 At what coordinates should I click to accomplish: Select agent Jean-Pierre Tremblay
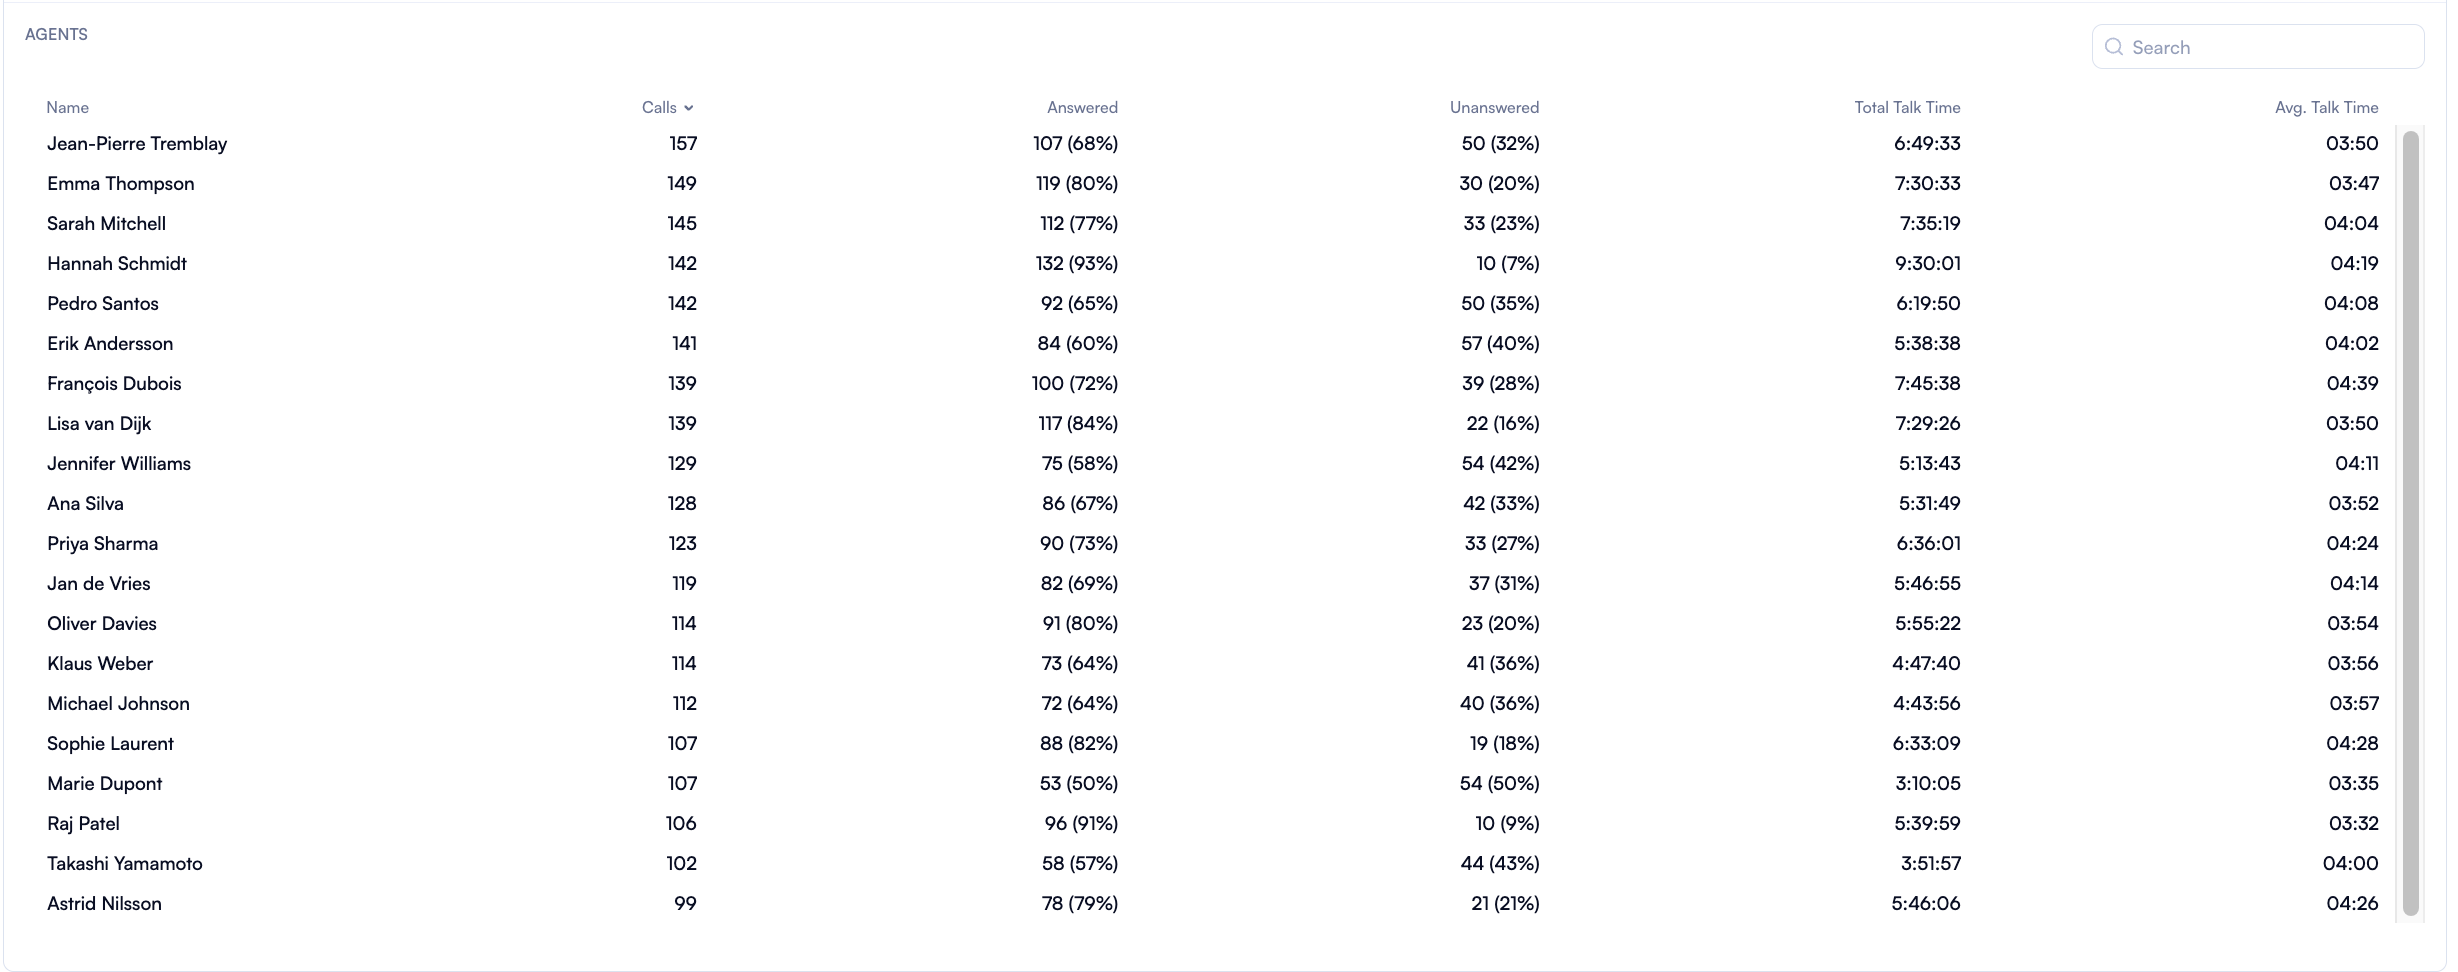pos(137,144)
